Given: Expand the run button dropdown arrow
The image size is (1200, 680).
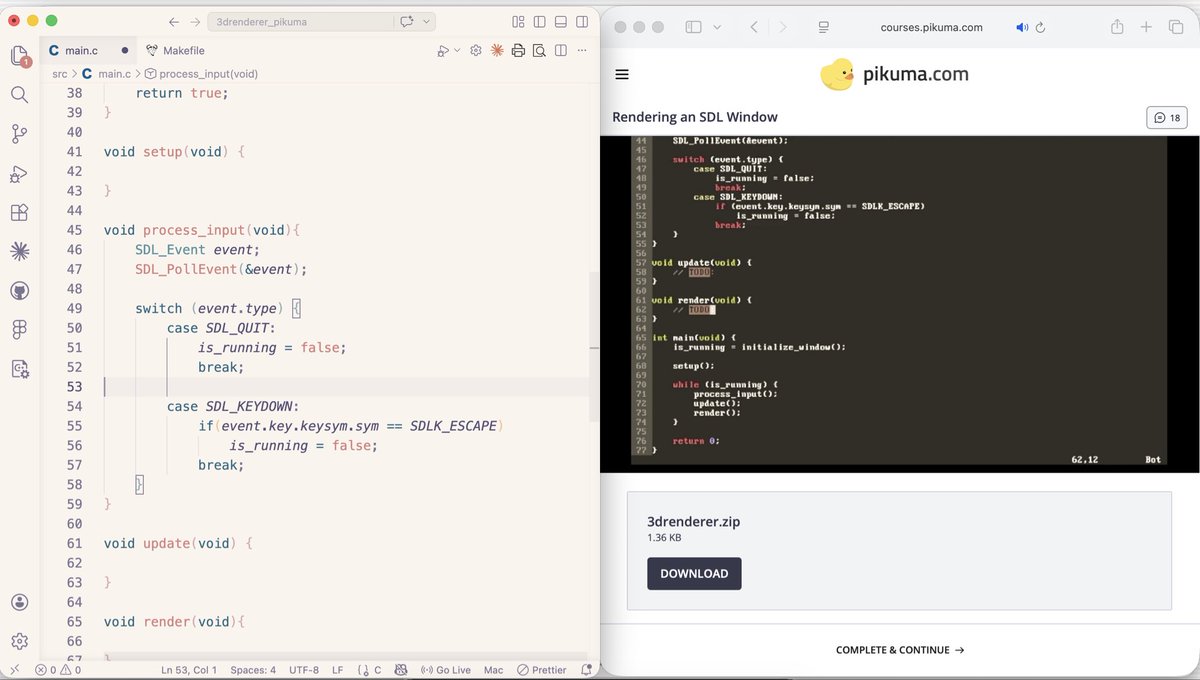Looking at the screenshot, I should (457, 50).
